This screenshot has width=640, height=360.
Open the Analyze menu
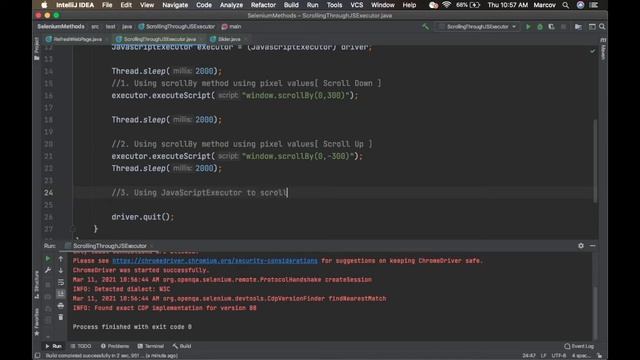(x=231, y=5)
